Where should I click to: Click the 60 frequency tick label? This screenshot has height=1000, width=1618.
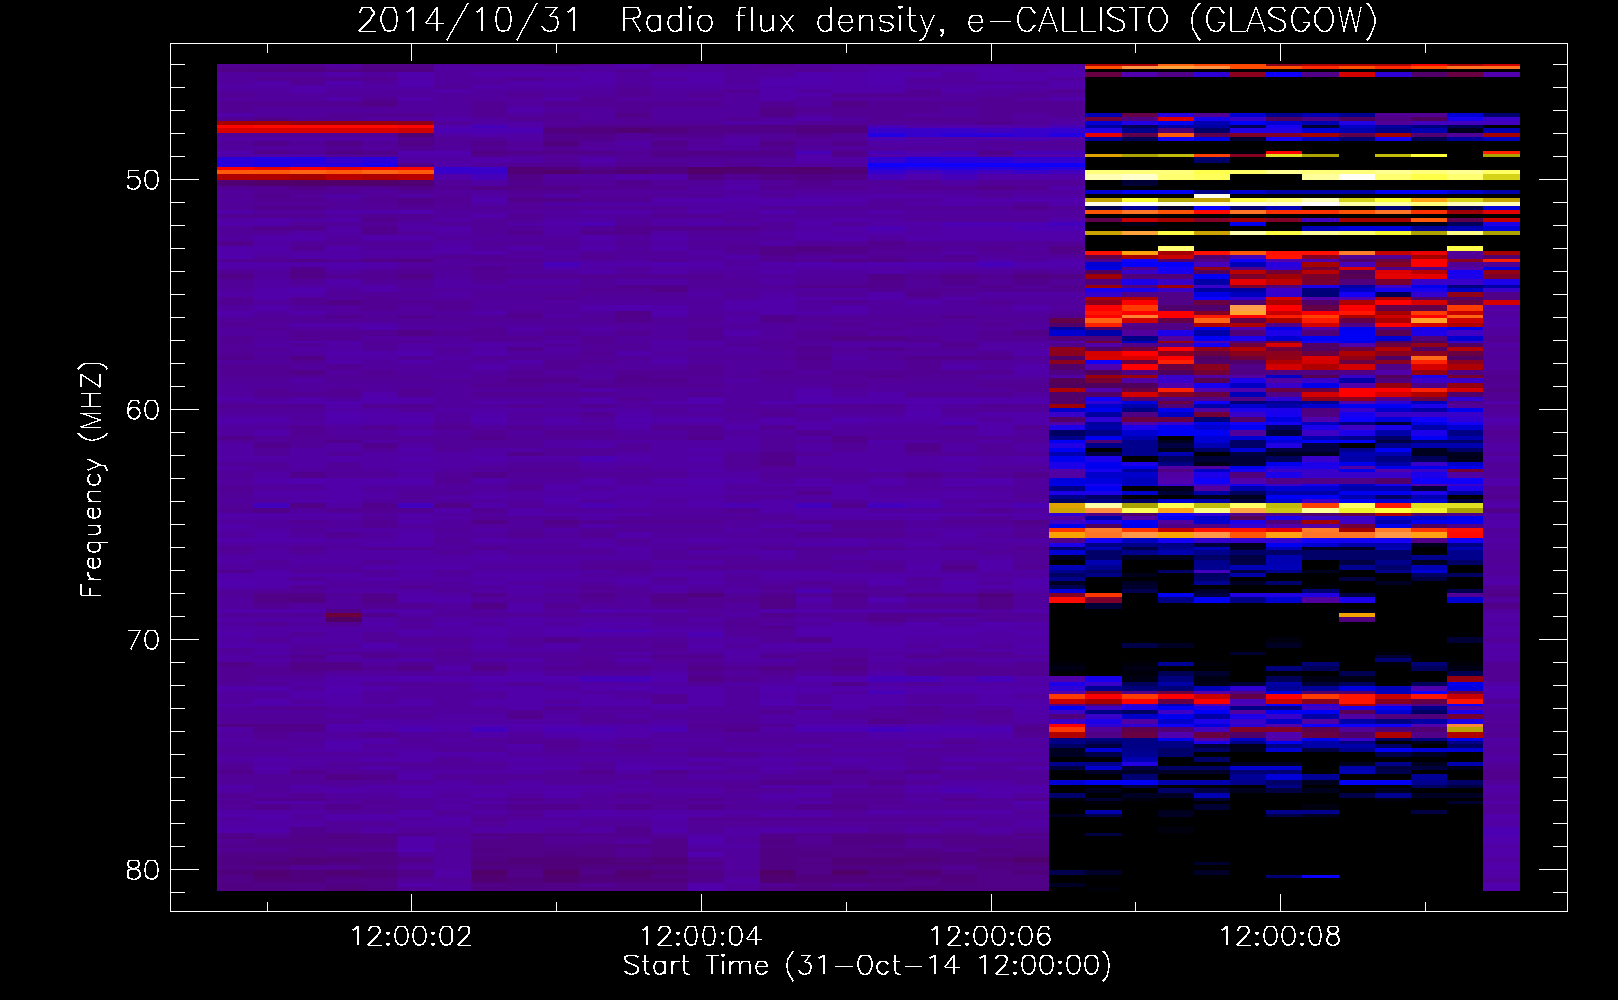click(x=143, y=410)
